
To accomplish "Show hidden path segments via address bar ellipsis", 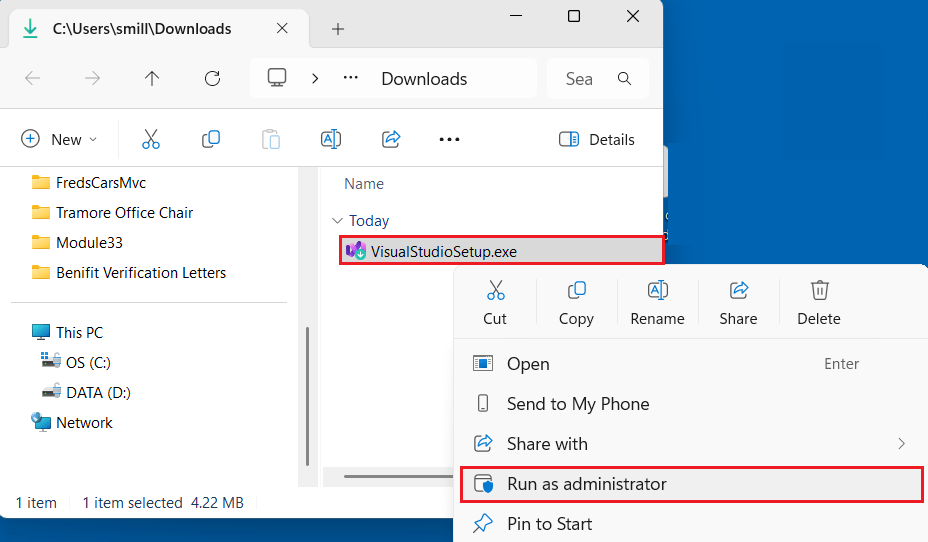I will pos(351,78).
